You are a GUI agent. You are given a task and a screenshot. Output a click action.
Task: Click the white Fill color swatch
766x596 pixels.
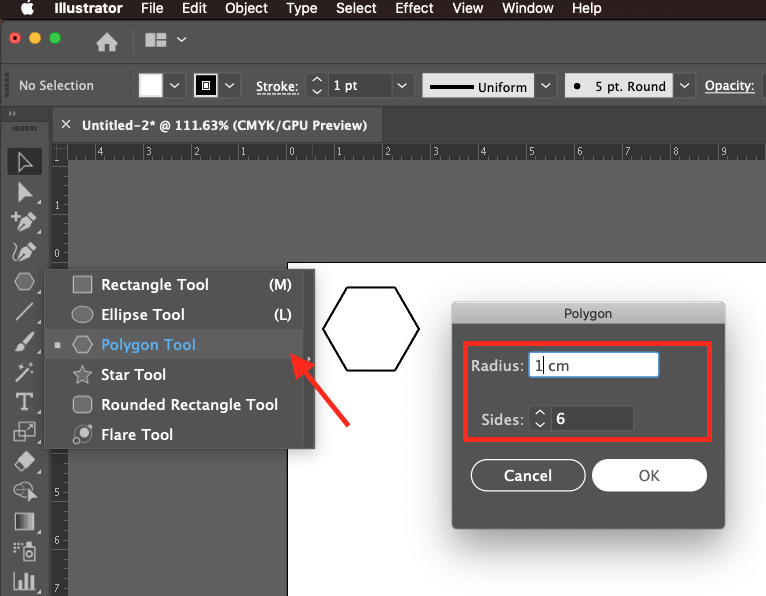click(x=151, y=86)
